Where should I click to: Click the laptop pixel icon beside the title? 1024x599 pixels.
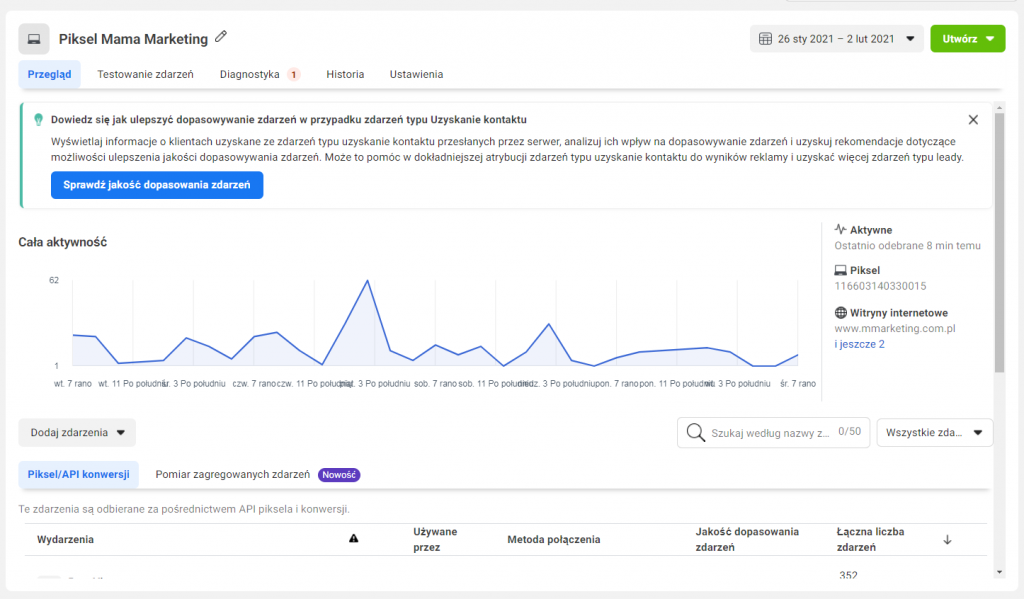point(34,39)
